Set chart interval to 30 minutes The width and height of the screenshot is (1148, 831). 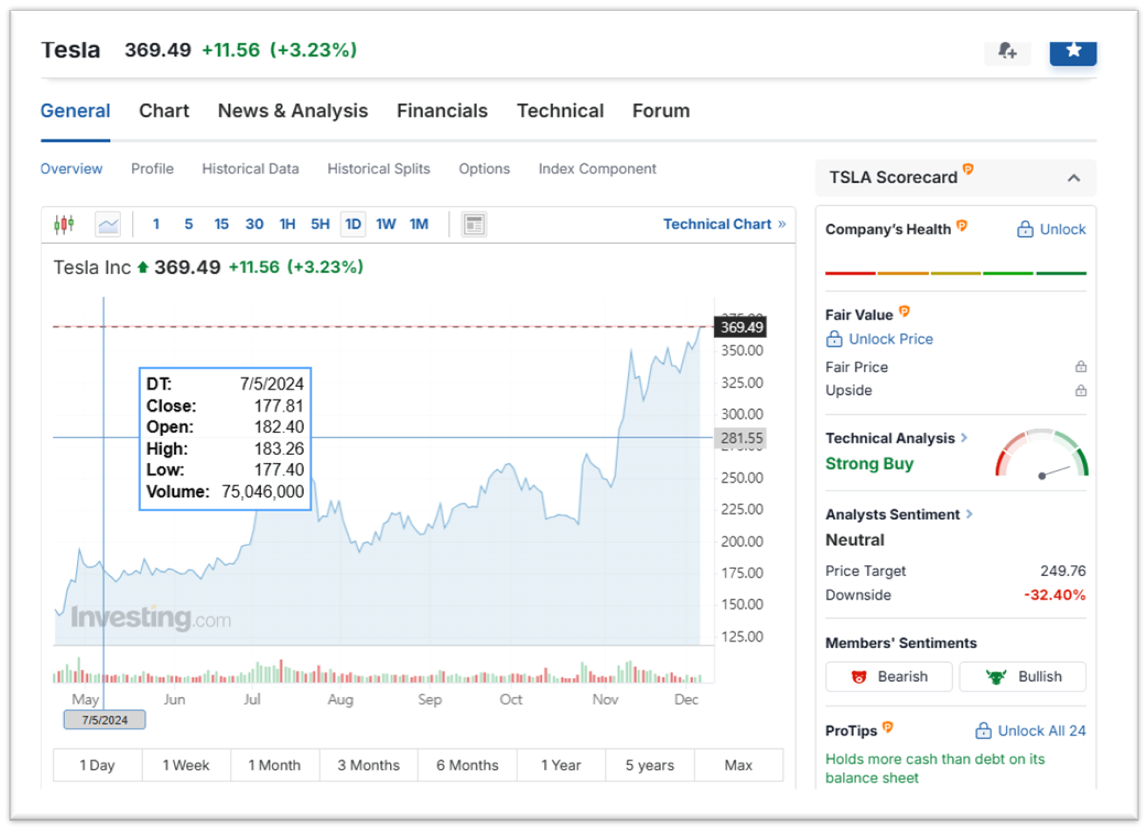click(x=254, y=224)
